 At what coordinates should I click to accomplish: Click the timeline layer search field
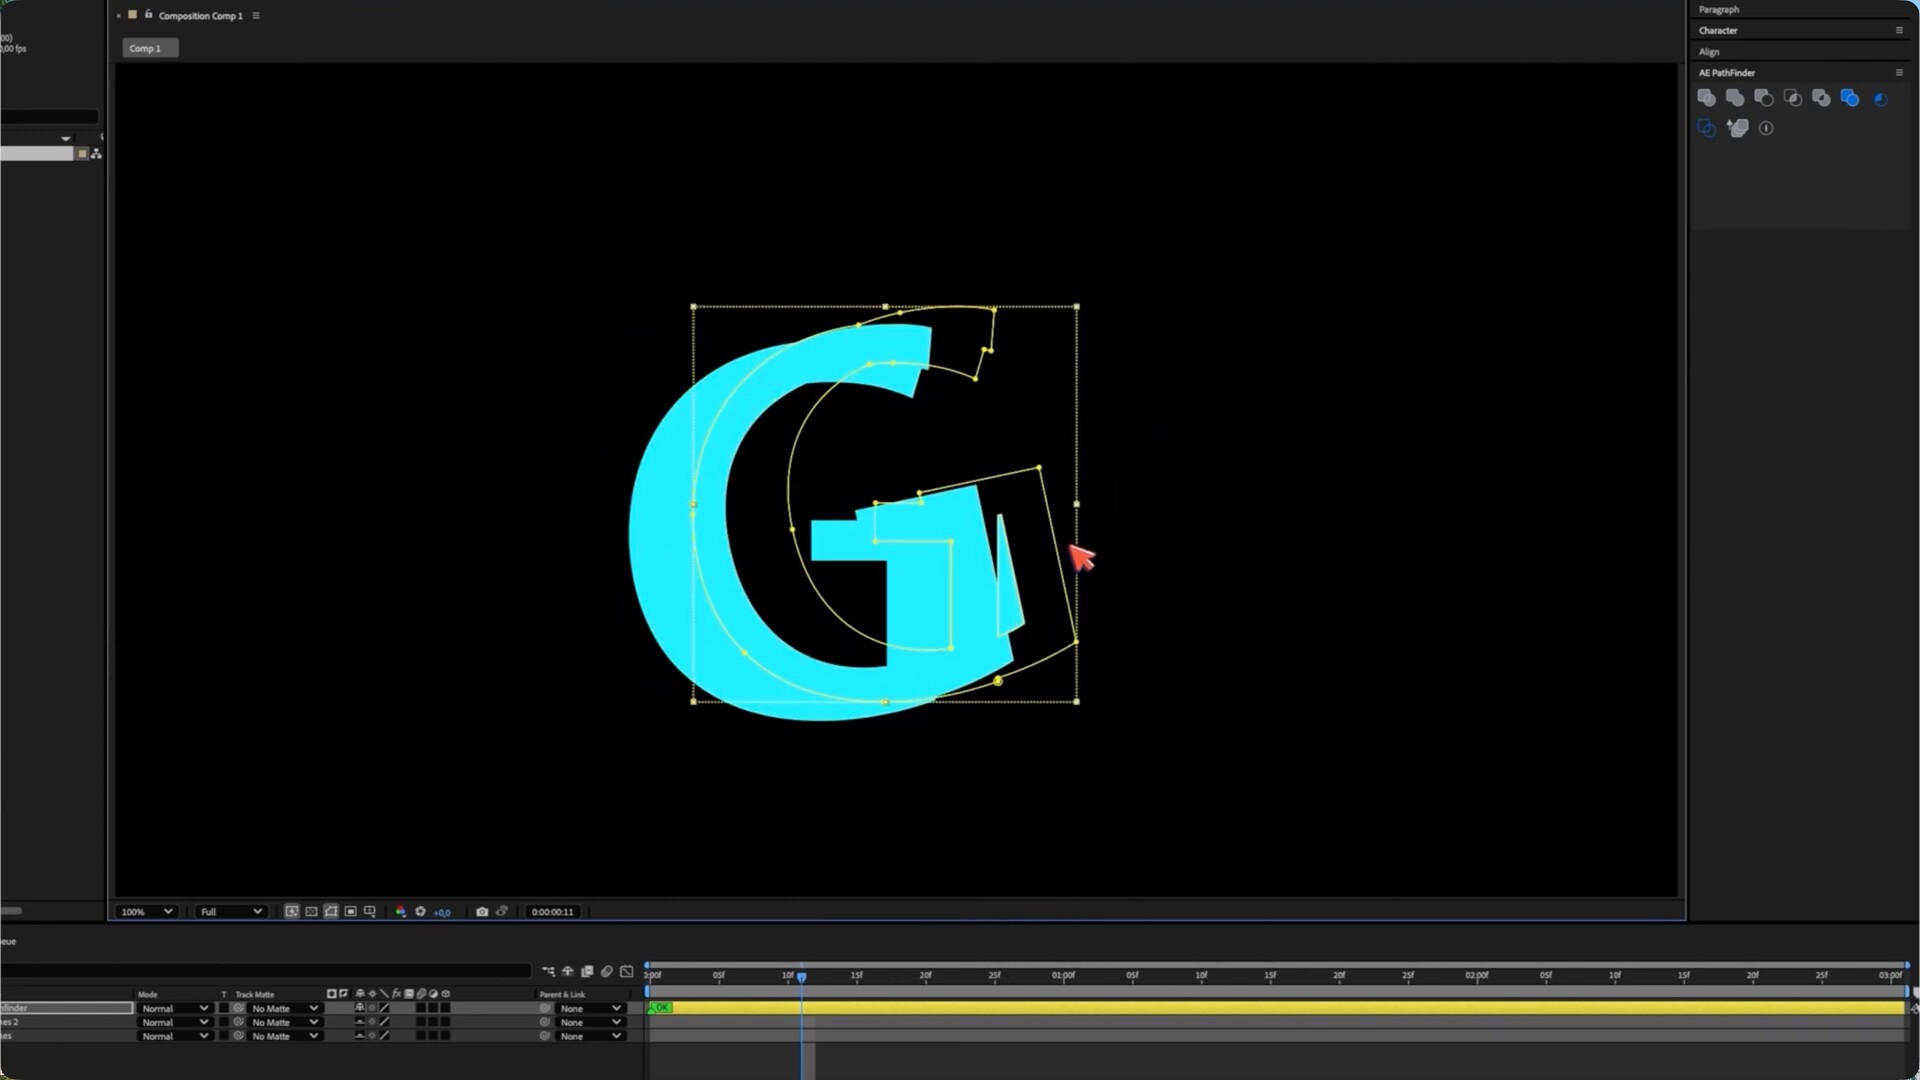tap(265, 971)
